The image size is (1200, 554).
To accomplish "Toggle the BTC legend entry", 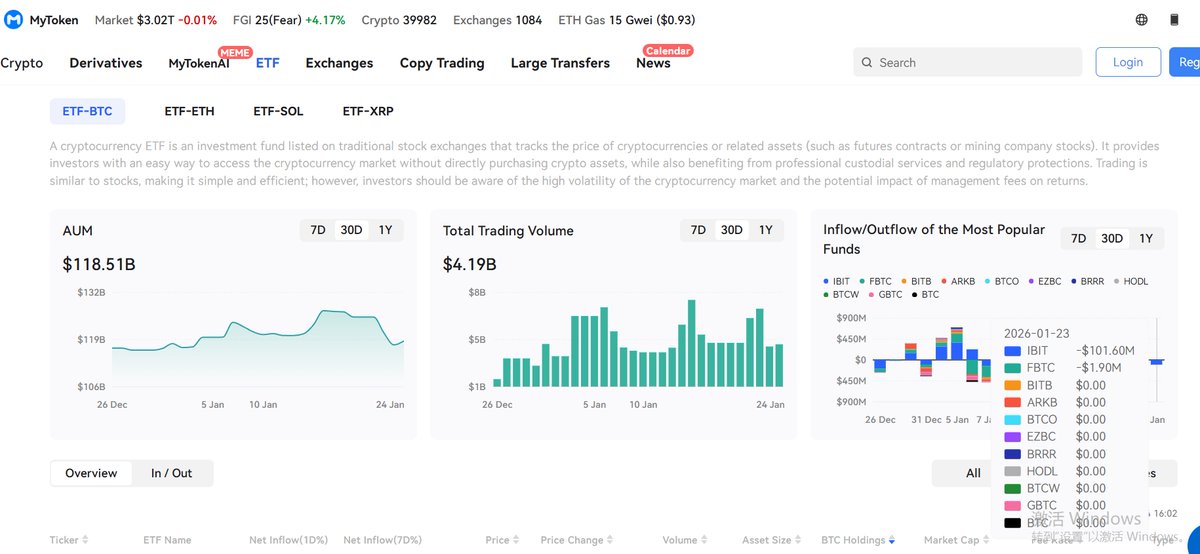I will [925, 295].
